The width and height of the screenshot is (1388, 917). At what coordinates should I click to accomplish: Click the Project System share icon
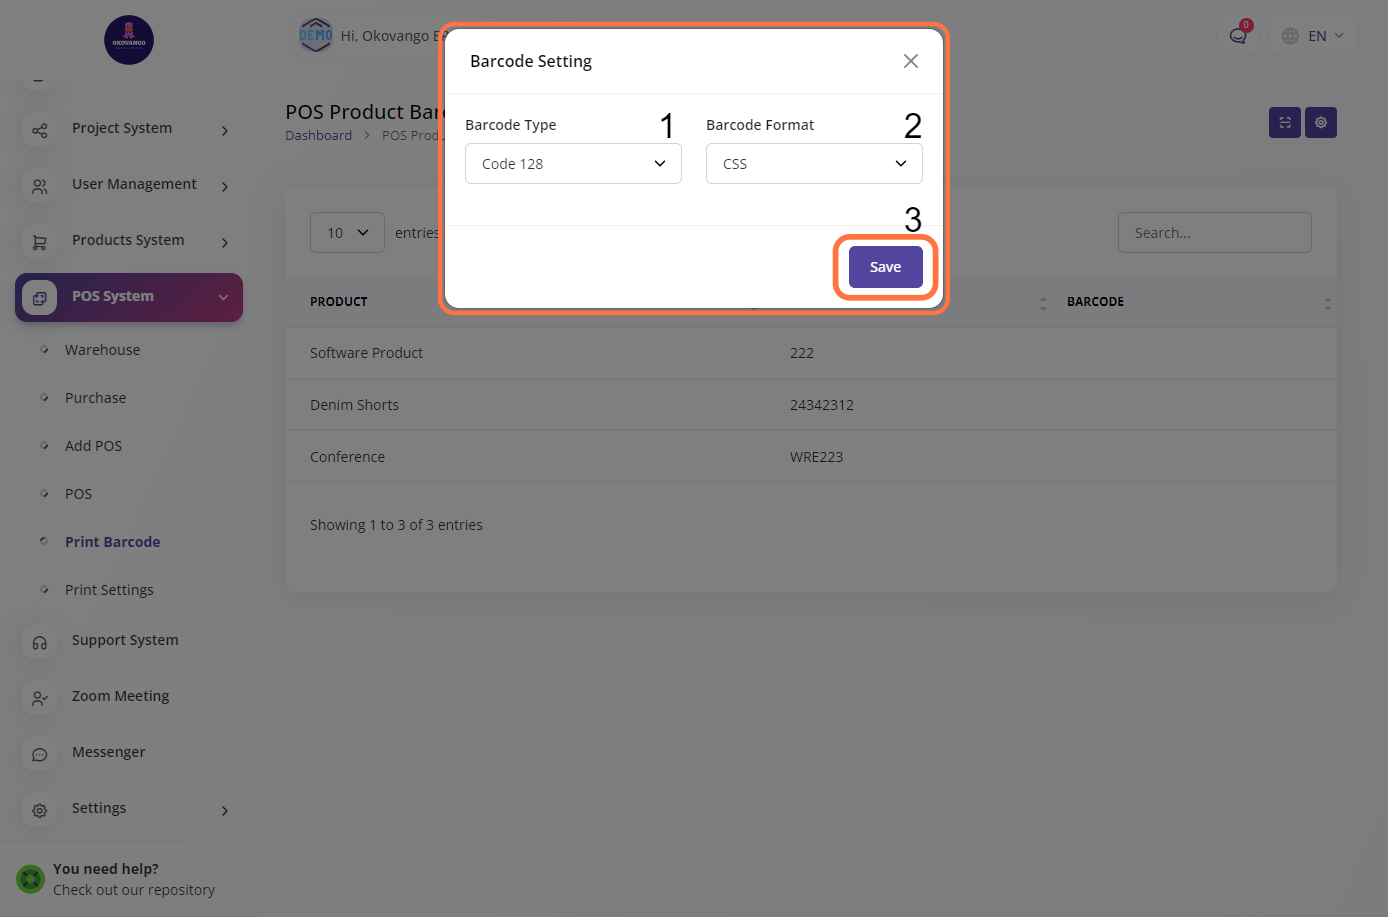coord(40,130)
